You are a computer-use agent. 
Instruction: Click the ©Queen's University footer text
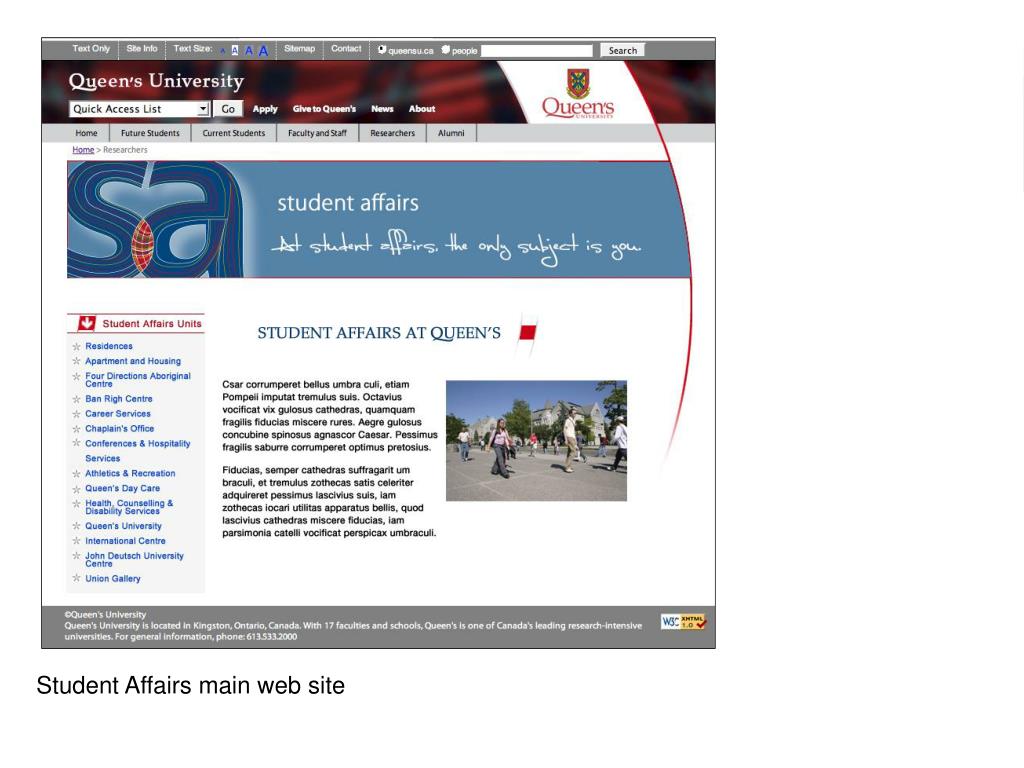click(105, 615)
